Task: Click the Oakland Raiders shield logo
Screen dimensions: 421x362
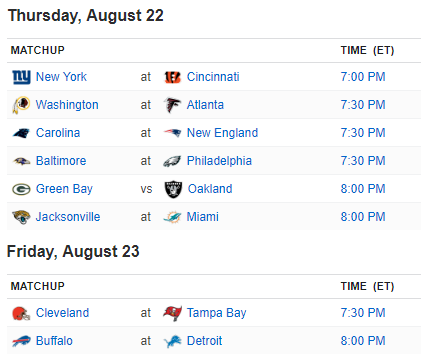Action: pos(173,189)
